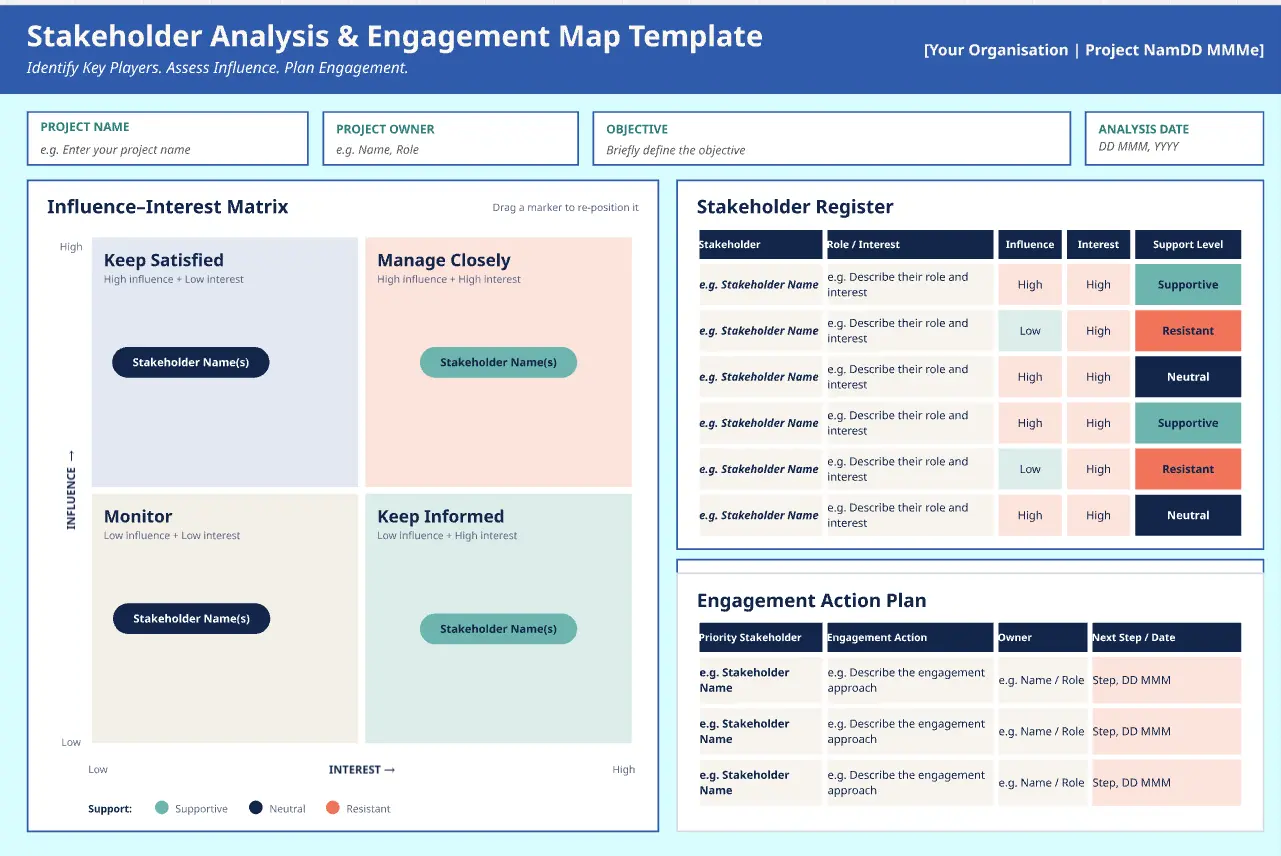Select the stakeholder marker in Manage Closely quadrant
Screen dimensions: 1281x856
[498, 362]
